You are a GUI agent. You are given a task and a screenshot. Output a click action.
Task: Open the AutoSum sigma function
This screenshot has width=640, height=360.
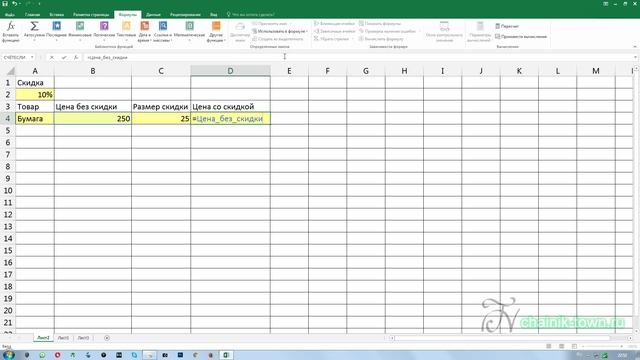point(34,32)
